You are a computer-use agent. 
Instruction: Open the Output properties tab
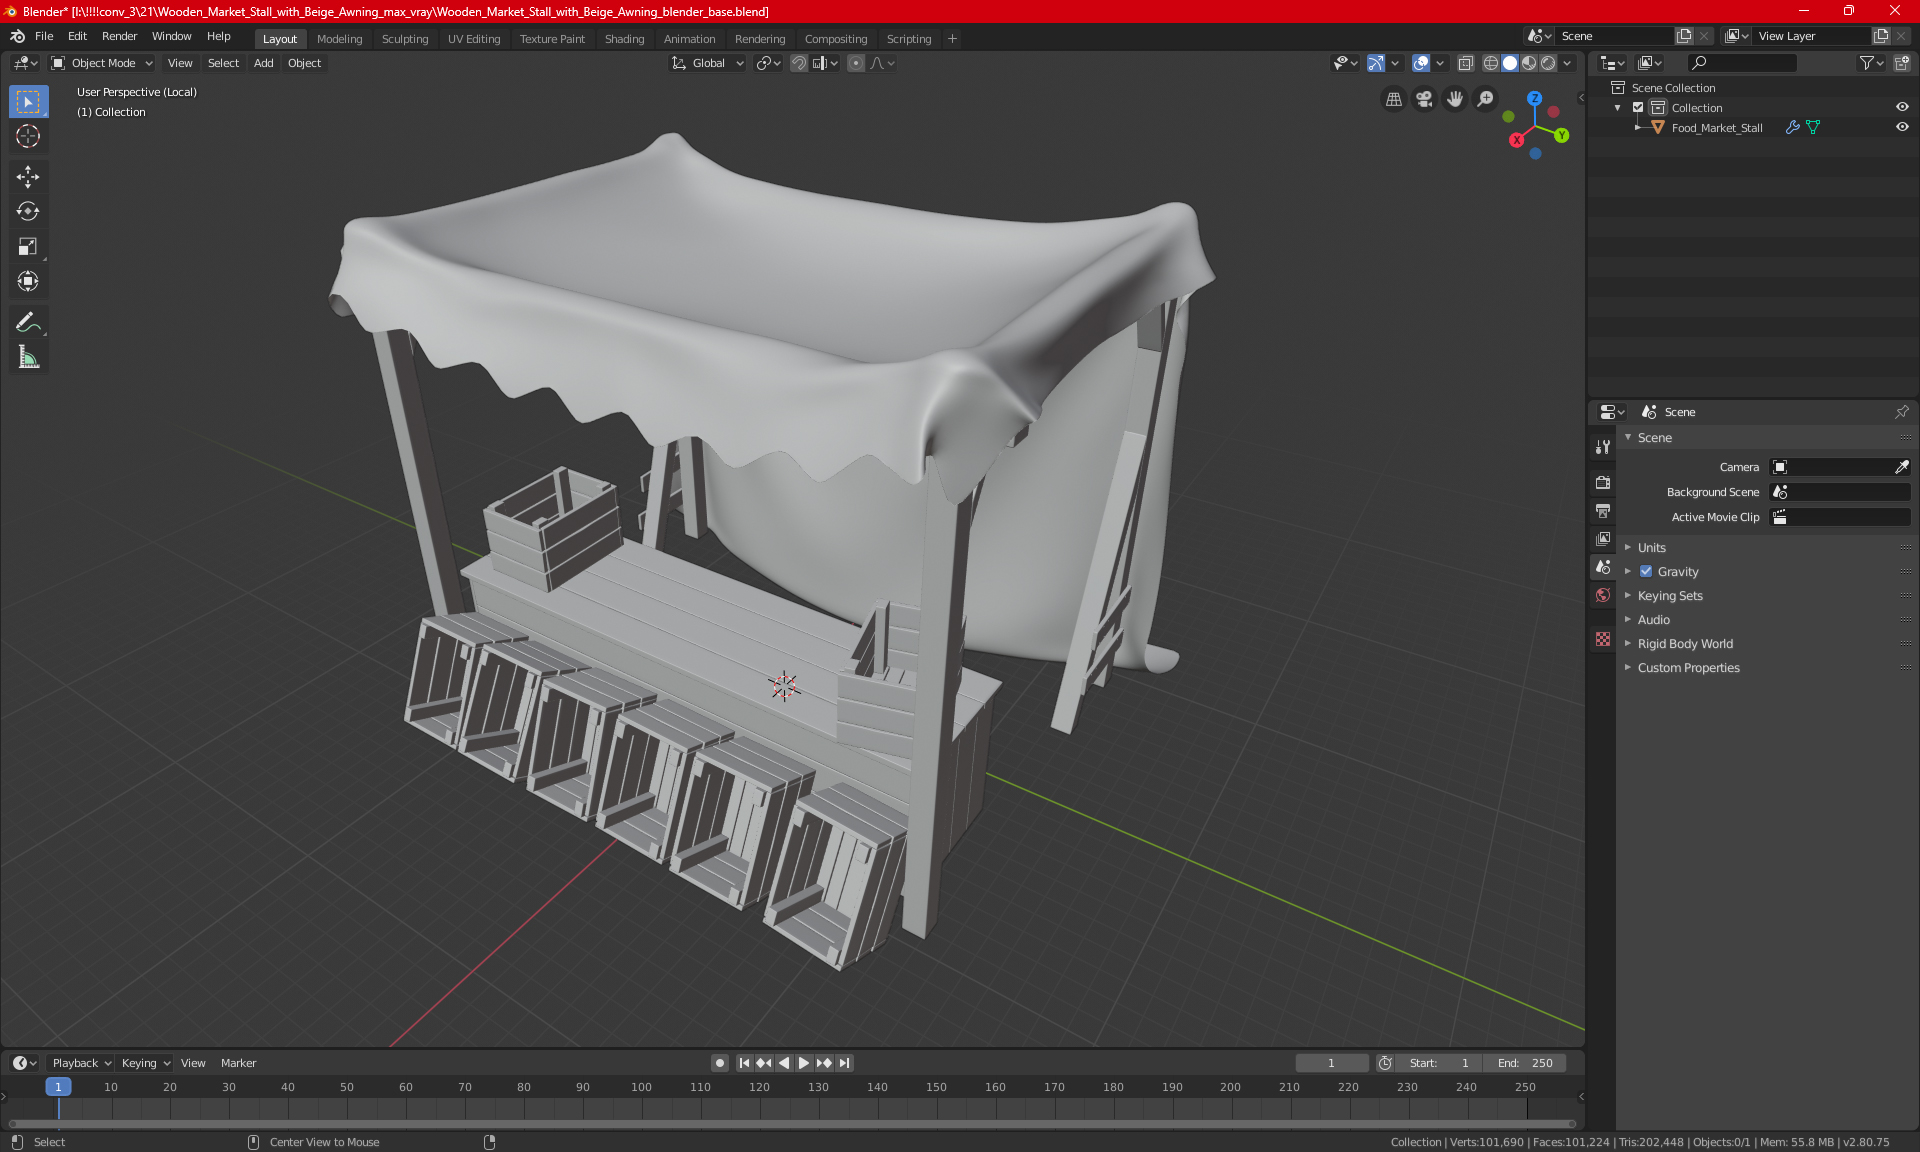pyautogui.click(x=1603, y=510)
